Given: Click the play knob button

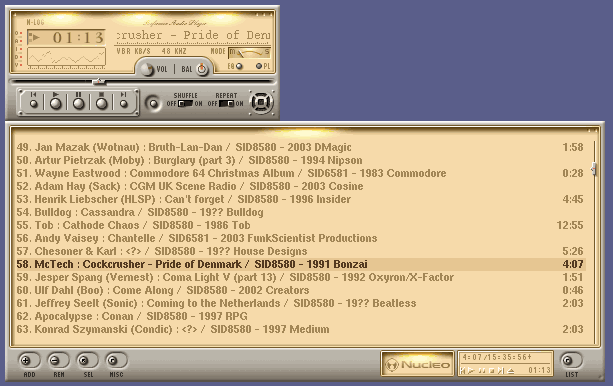Looking at the screenshot, I should tap(56, 104).
